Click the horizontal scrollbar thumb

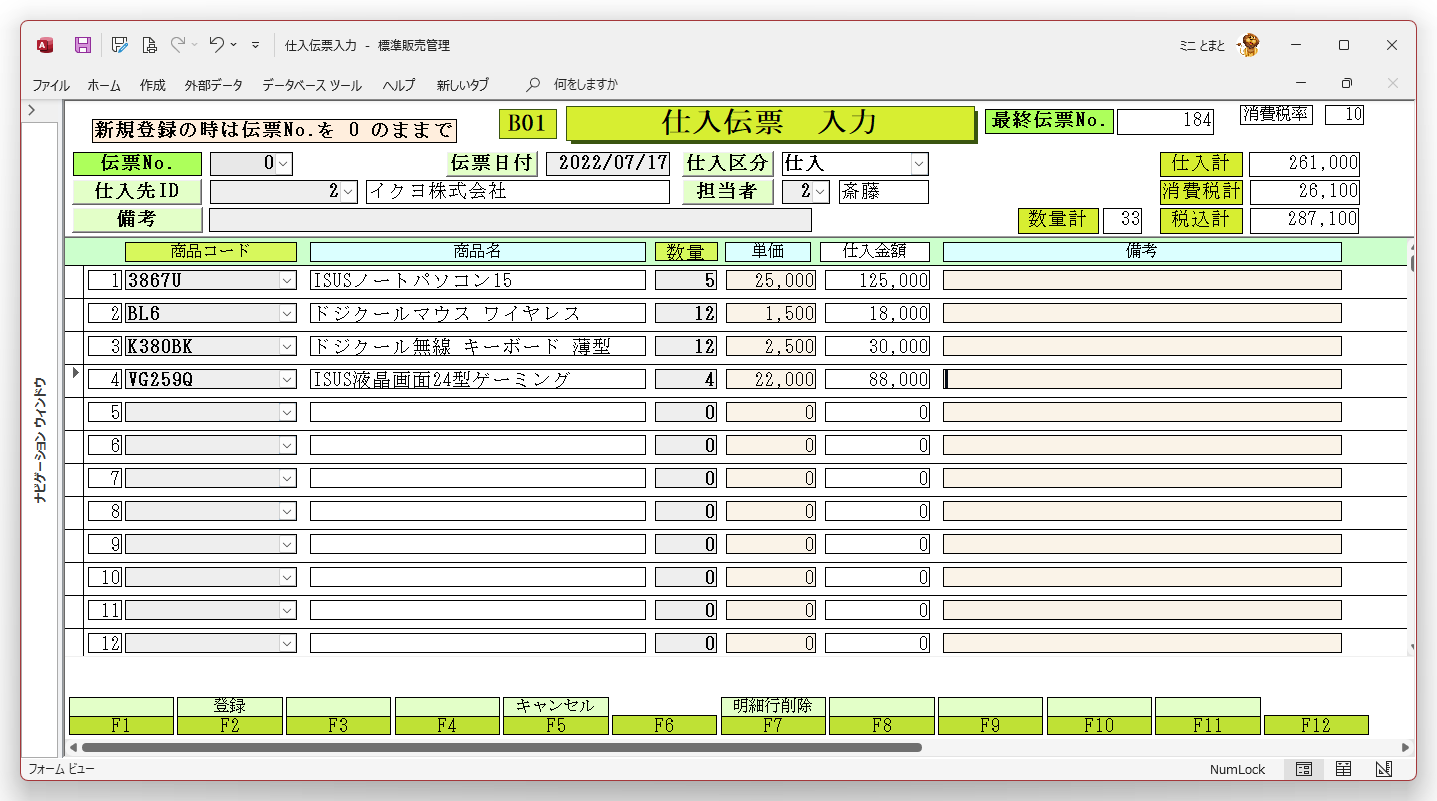501,747
